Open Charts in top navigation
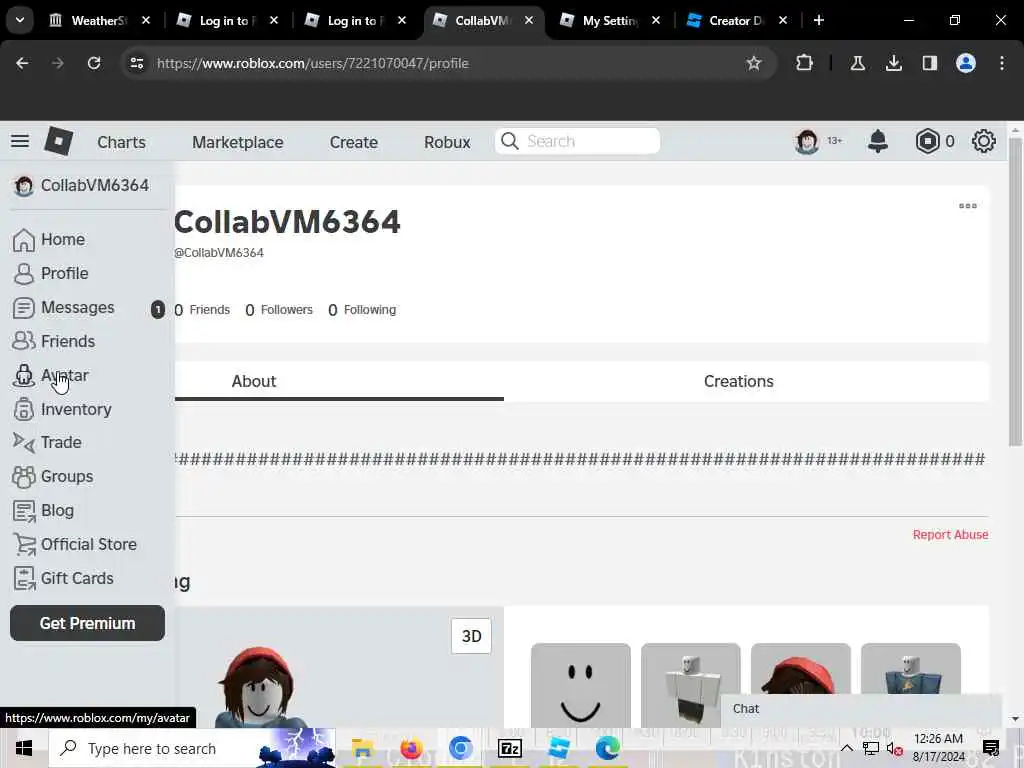 121,142
